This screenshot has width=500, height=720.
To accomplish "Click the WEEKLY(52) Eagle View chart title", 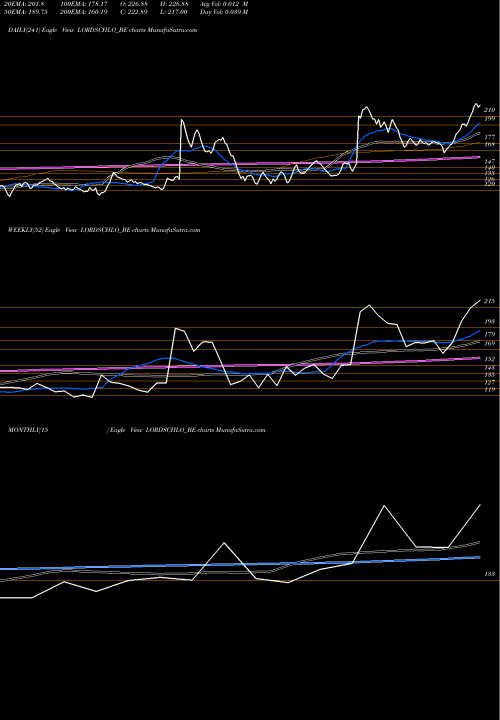I will 104,230.
